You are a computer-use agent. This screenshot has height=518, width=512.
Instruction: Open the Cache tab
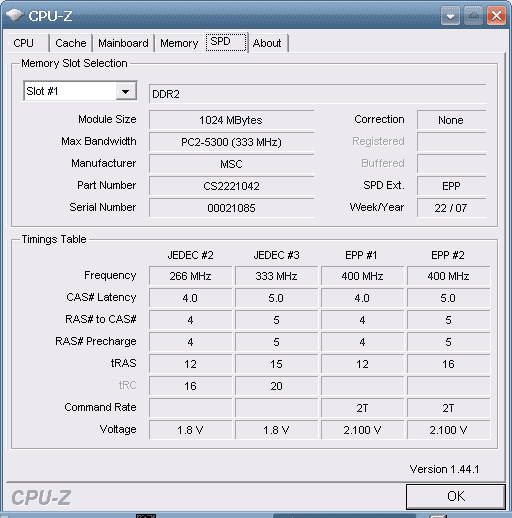coord(71,43)
